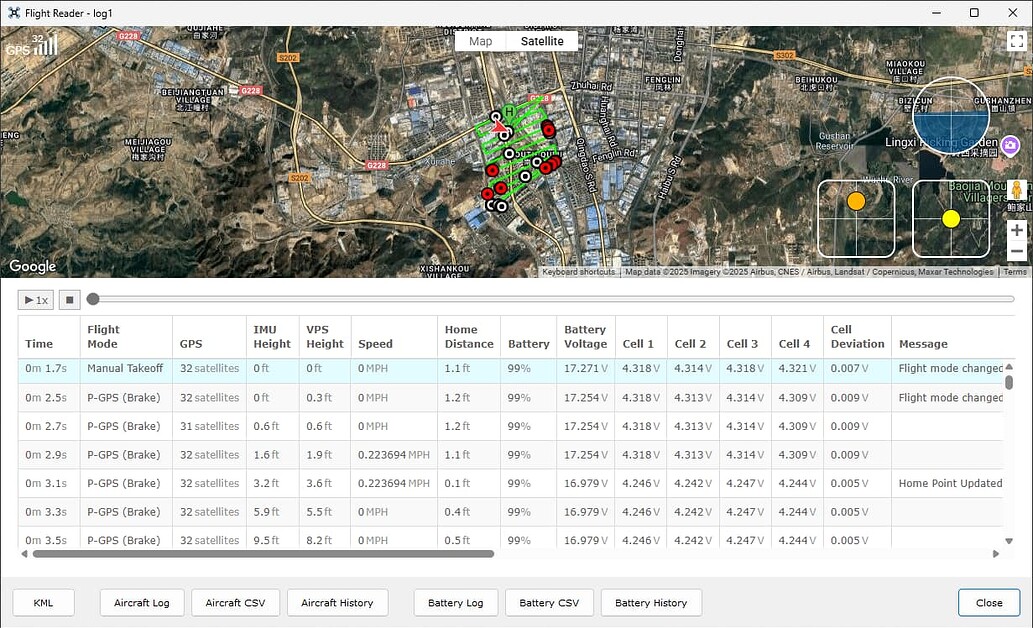Zoom in on the map
Image resolution: width=1033 pixels, height=628 pixels.
click(1017, 230)
